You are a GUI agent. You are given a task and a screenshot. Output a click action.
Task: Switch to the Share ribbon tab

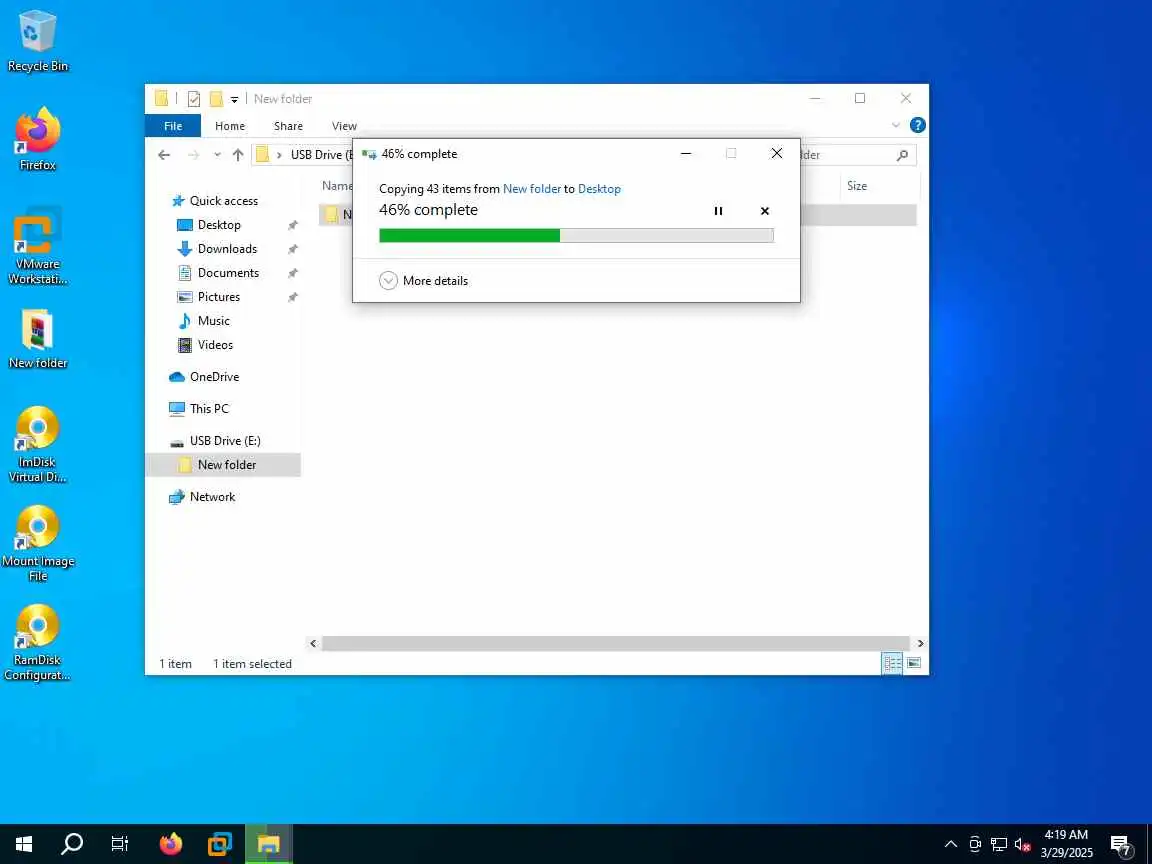click(x=288, y=126)
